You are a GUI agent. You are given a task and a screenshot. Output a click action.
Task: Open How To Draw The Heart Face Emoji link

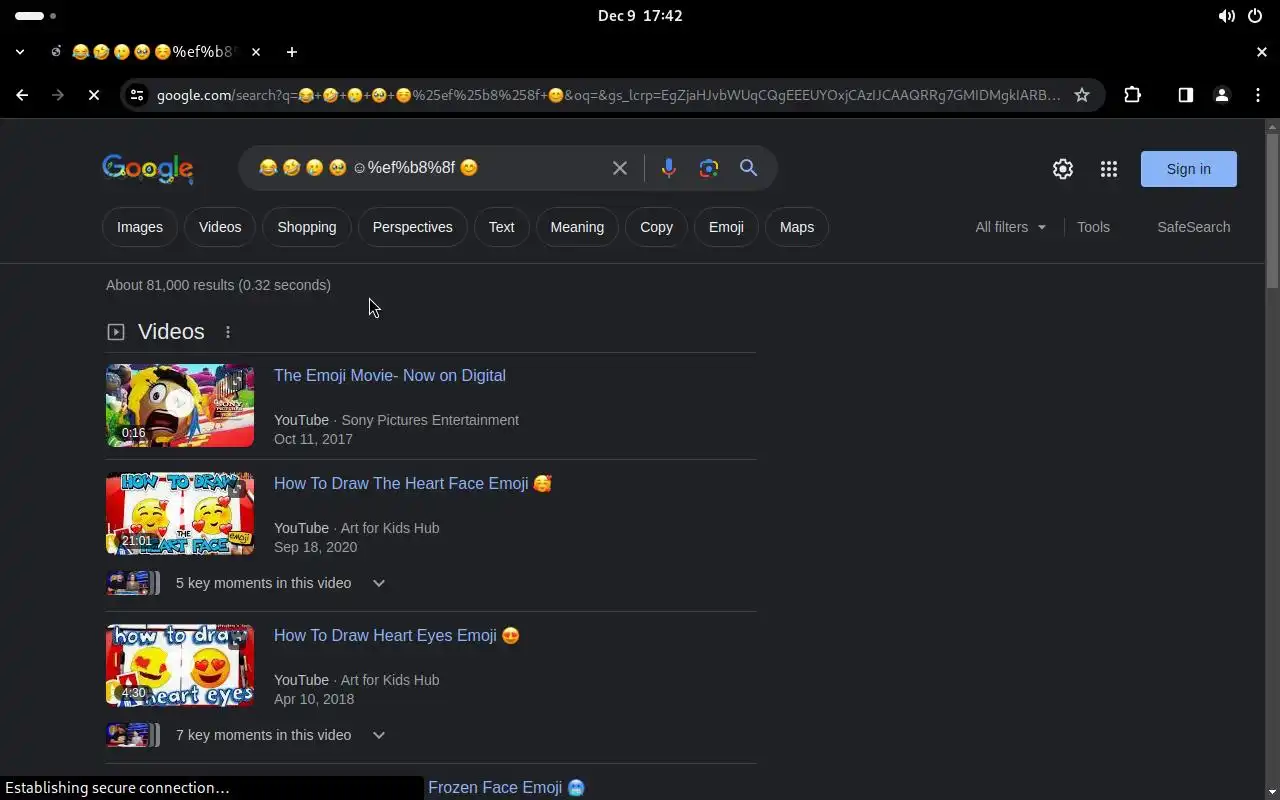(413, 483)
